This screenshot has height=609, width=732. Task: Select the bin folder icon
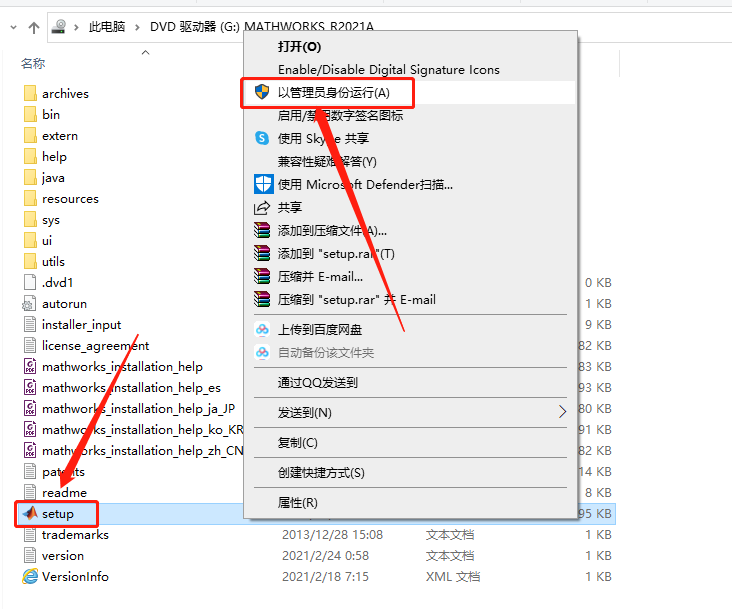tap(30, 114)
